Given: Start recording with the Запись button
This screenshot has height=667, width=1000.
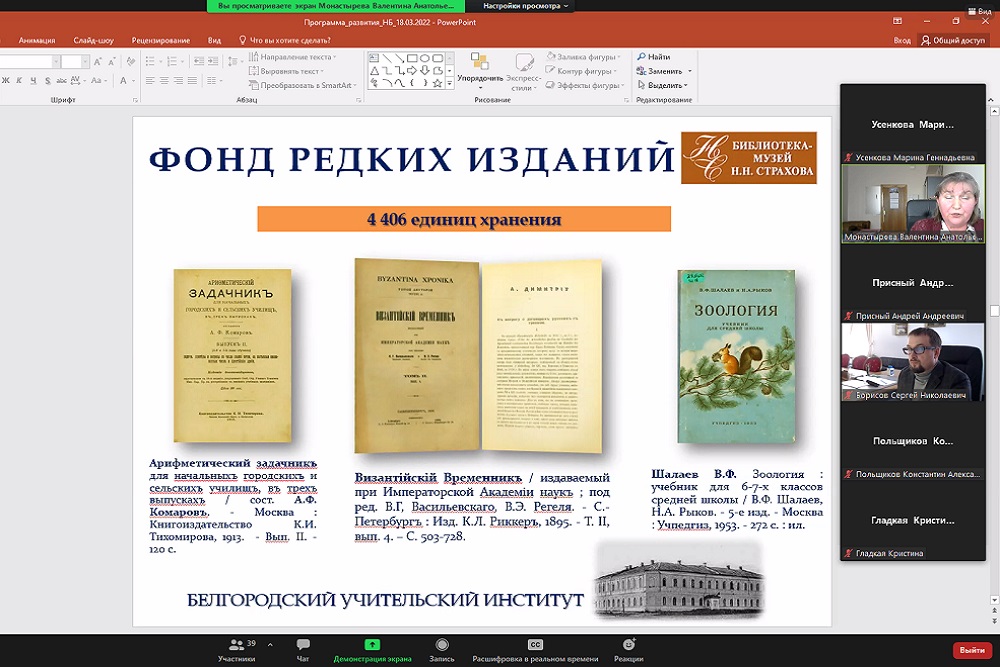Looking at the screenshot, I should tap(442, 646).
